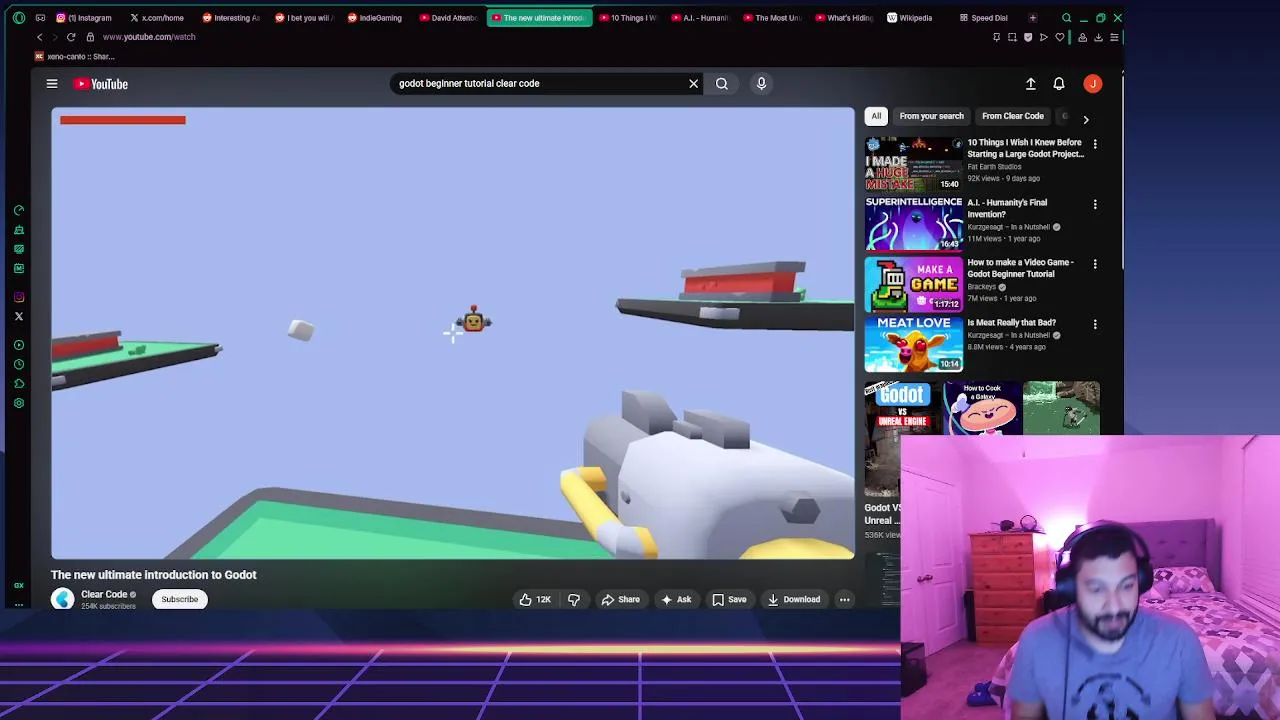Open Instagram in the Opera sidebar
The height and width of the screenshot is (720, 1280).
(19, 297)
